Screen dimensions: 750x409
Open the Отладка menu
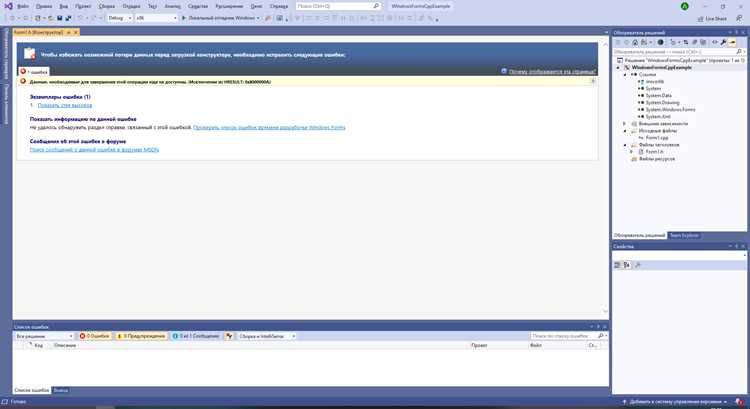tap(131, 6)
